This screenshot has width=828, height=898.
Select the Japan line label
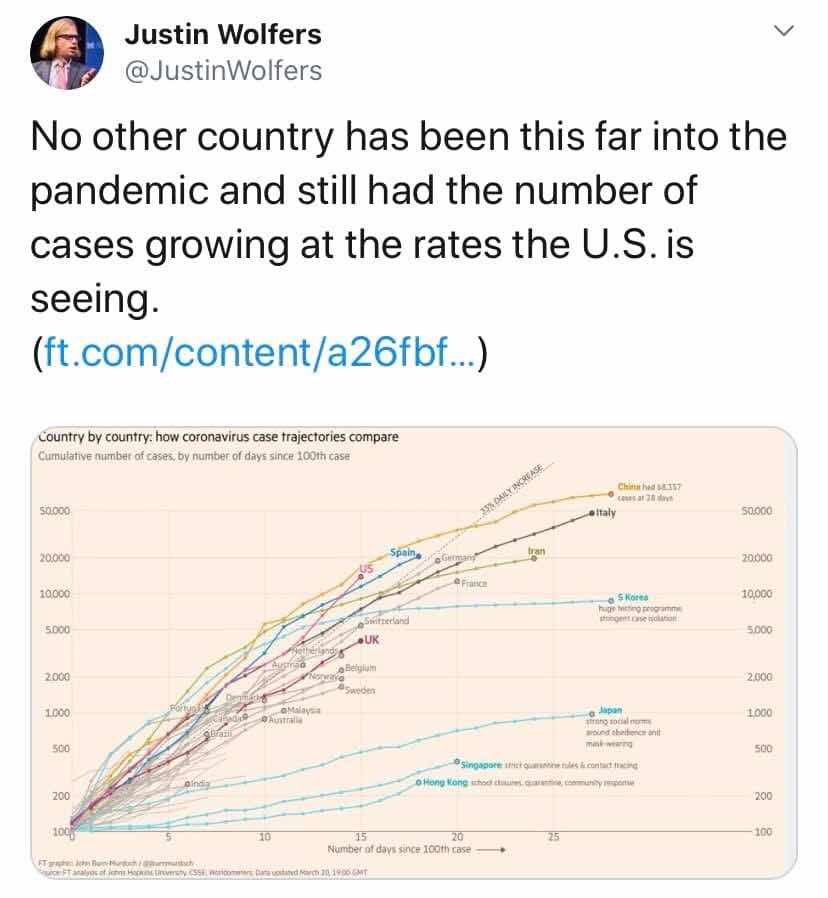[610, 710]
